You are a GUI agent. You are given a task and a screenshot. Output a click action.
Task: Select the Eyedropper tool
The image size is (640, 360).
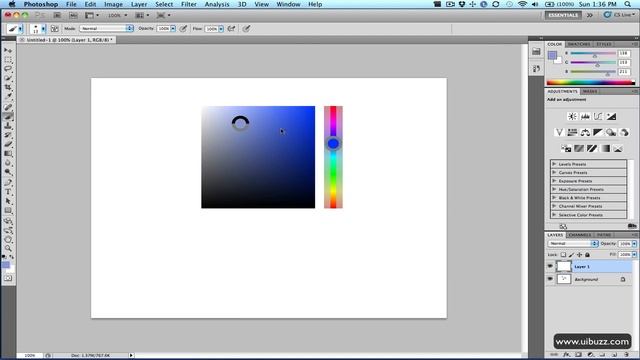(8, 97)
